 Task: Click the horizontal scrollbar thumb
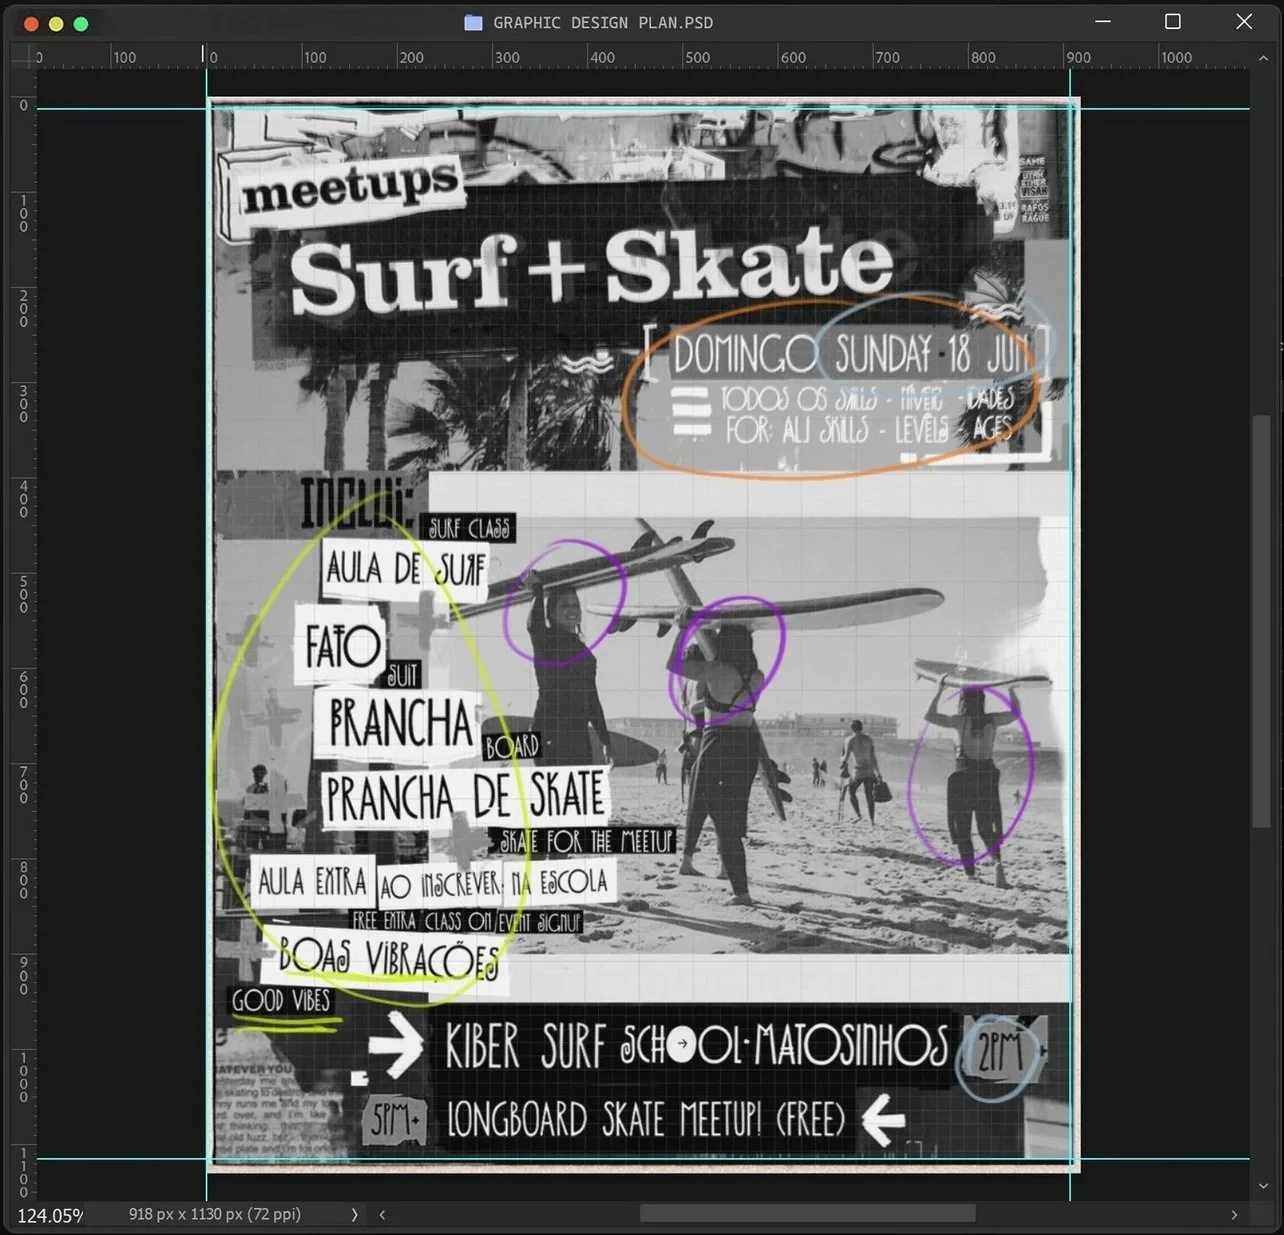(x=807, y=1214)
